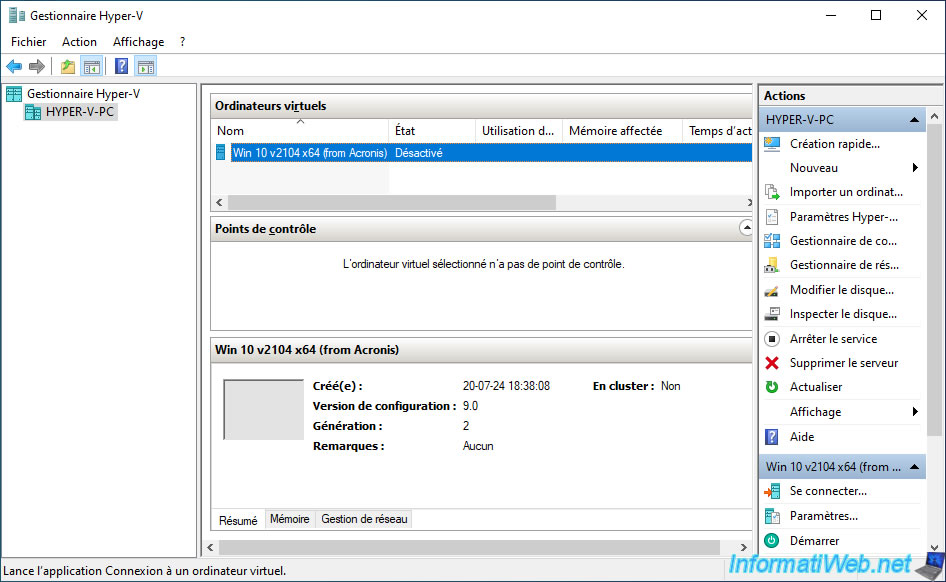946x582 pixels.
Task: Click the red X Supprimer le serveur icon
Action: 772,363
